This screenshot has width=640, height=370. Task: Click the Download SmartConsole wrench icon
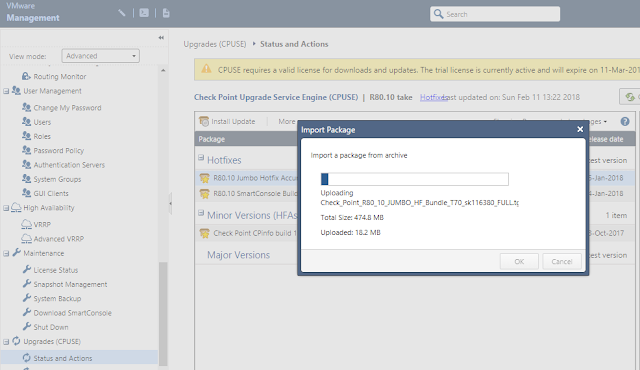coord(27,312)
